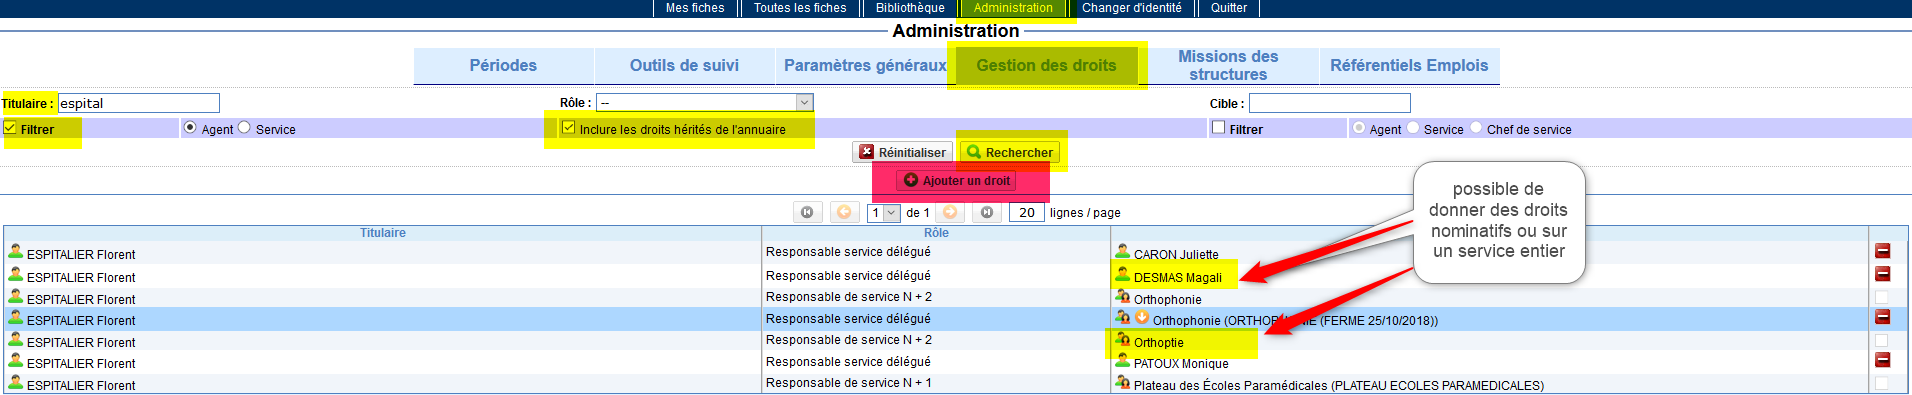Sort by the Rôle column header
This screenshot has height=395, width=1912.
click(x=936, y=233)
